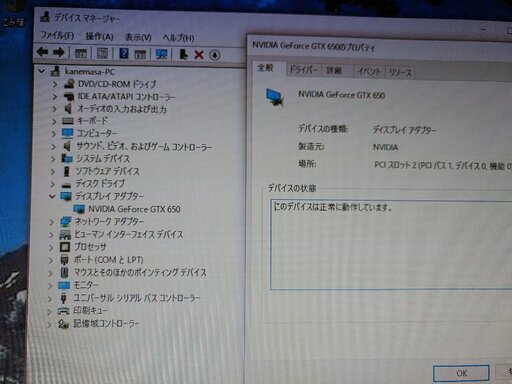Click the Show/Hide console tree toolbar icon
Screen dimensions: 512x384
(x=81, y=53)
